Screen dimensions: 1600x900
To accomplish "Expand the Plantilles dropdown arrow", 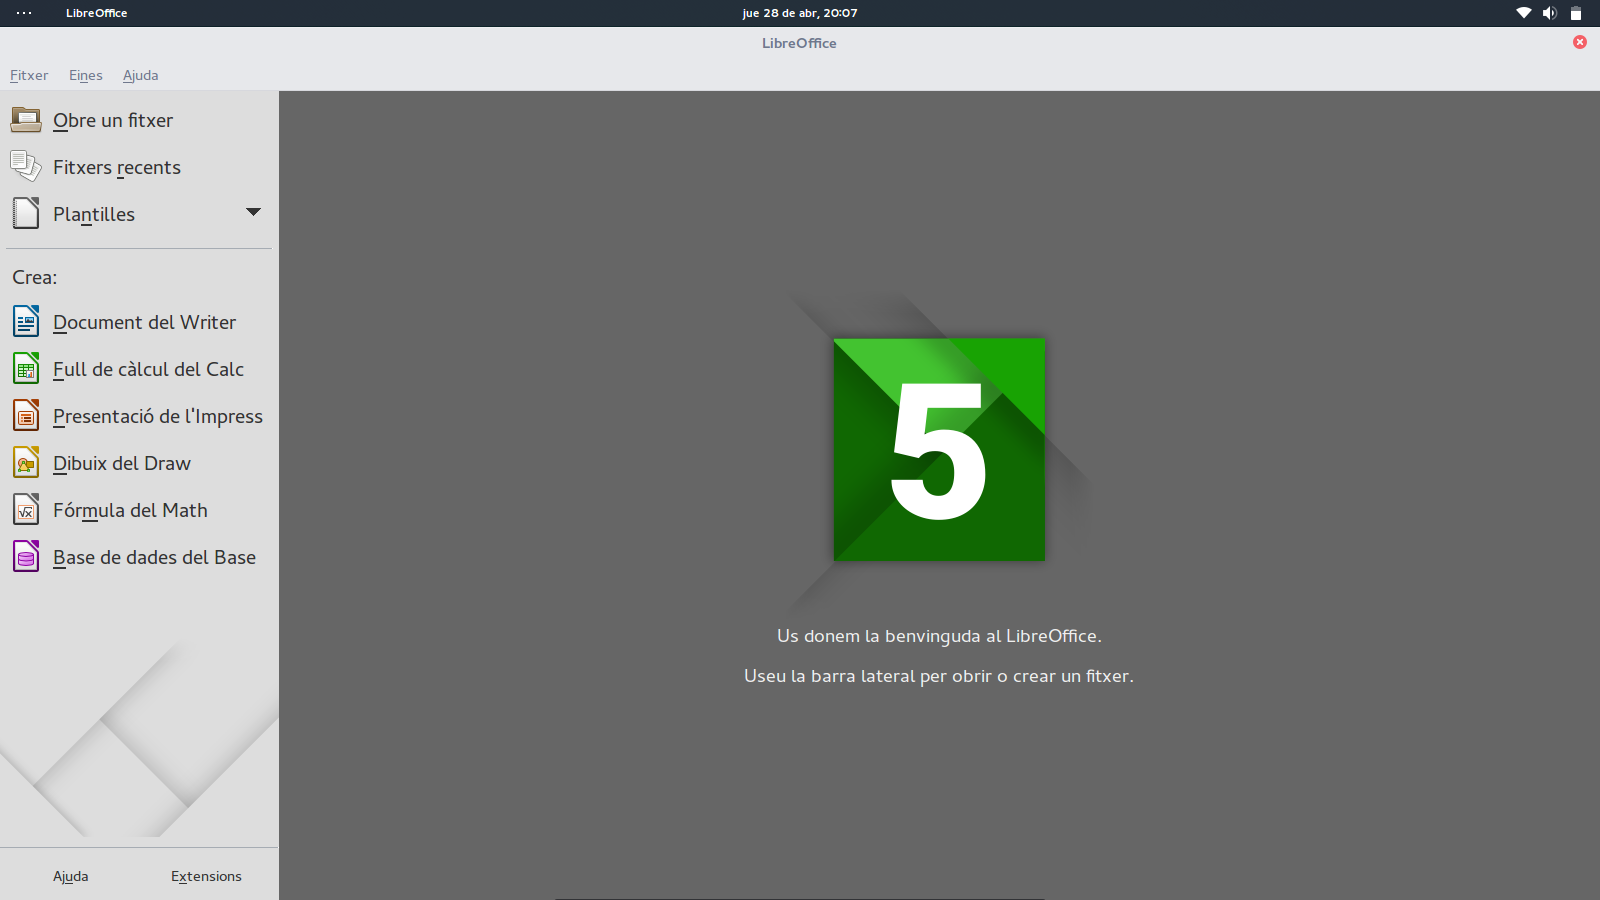I will click(x=253, y=212).
